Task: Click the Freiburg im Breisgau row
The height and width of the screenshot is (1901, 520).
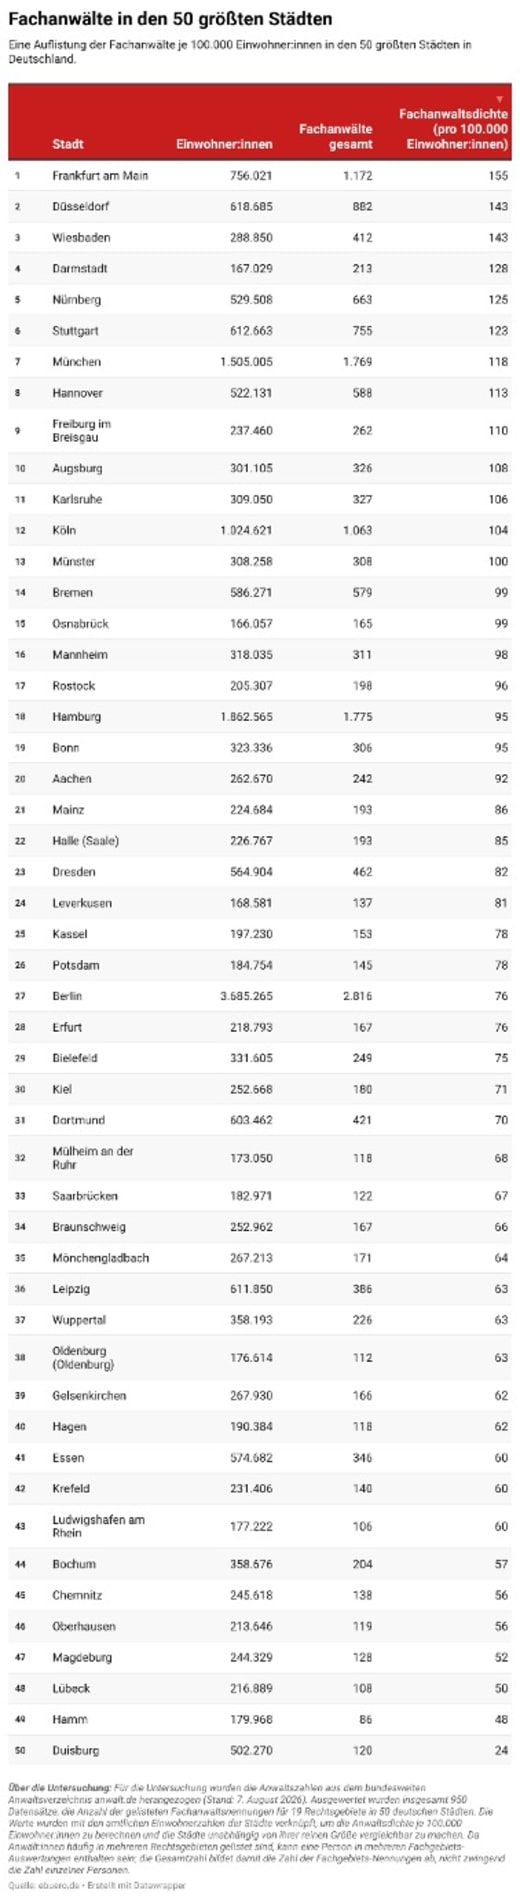Action: pyautogui.click(x=260, y=431)
